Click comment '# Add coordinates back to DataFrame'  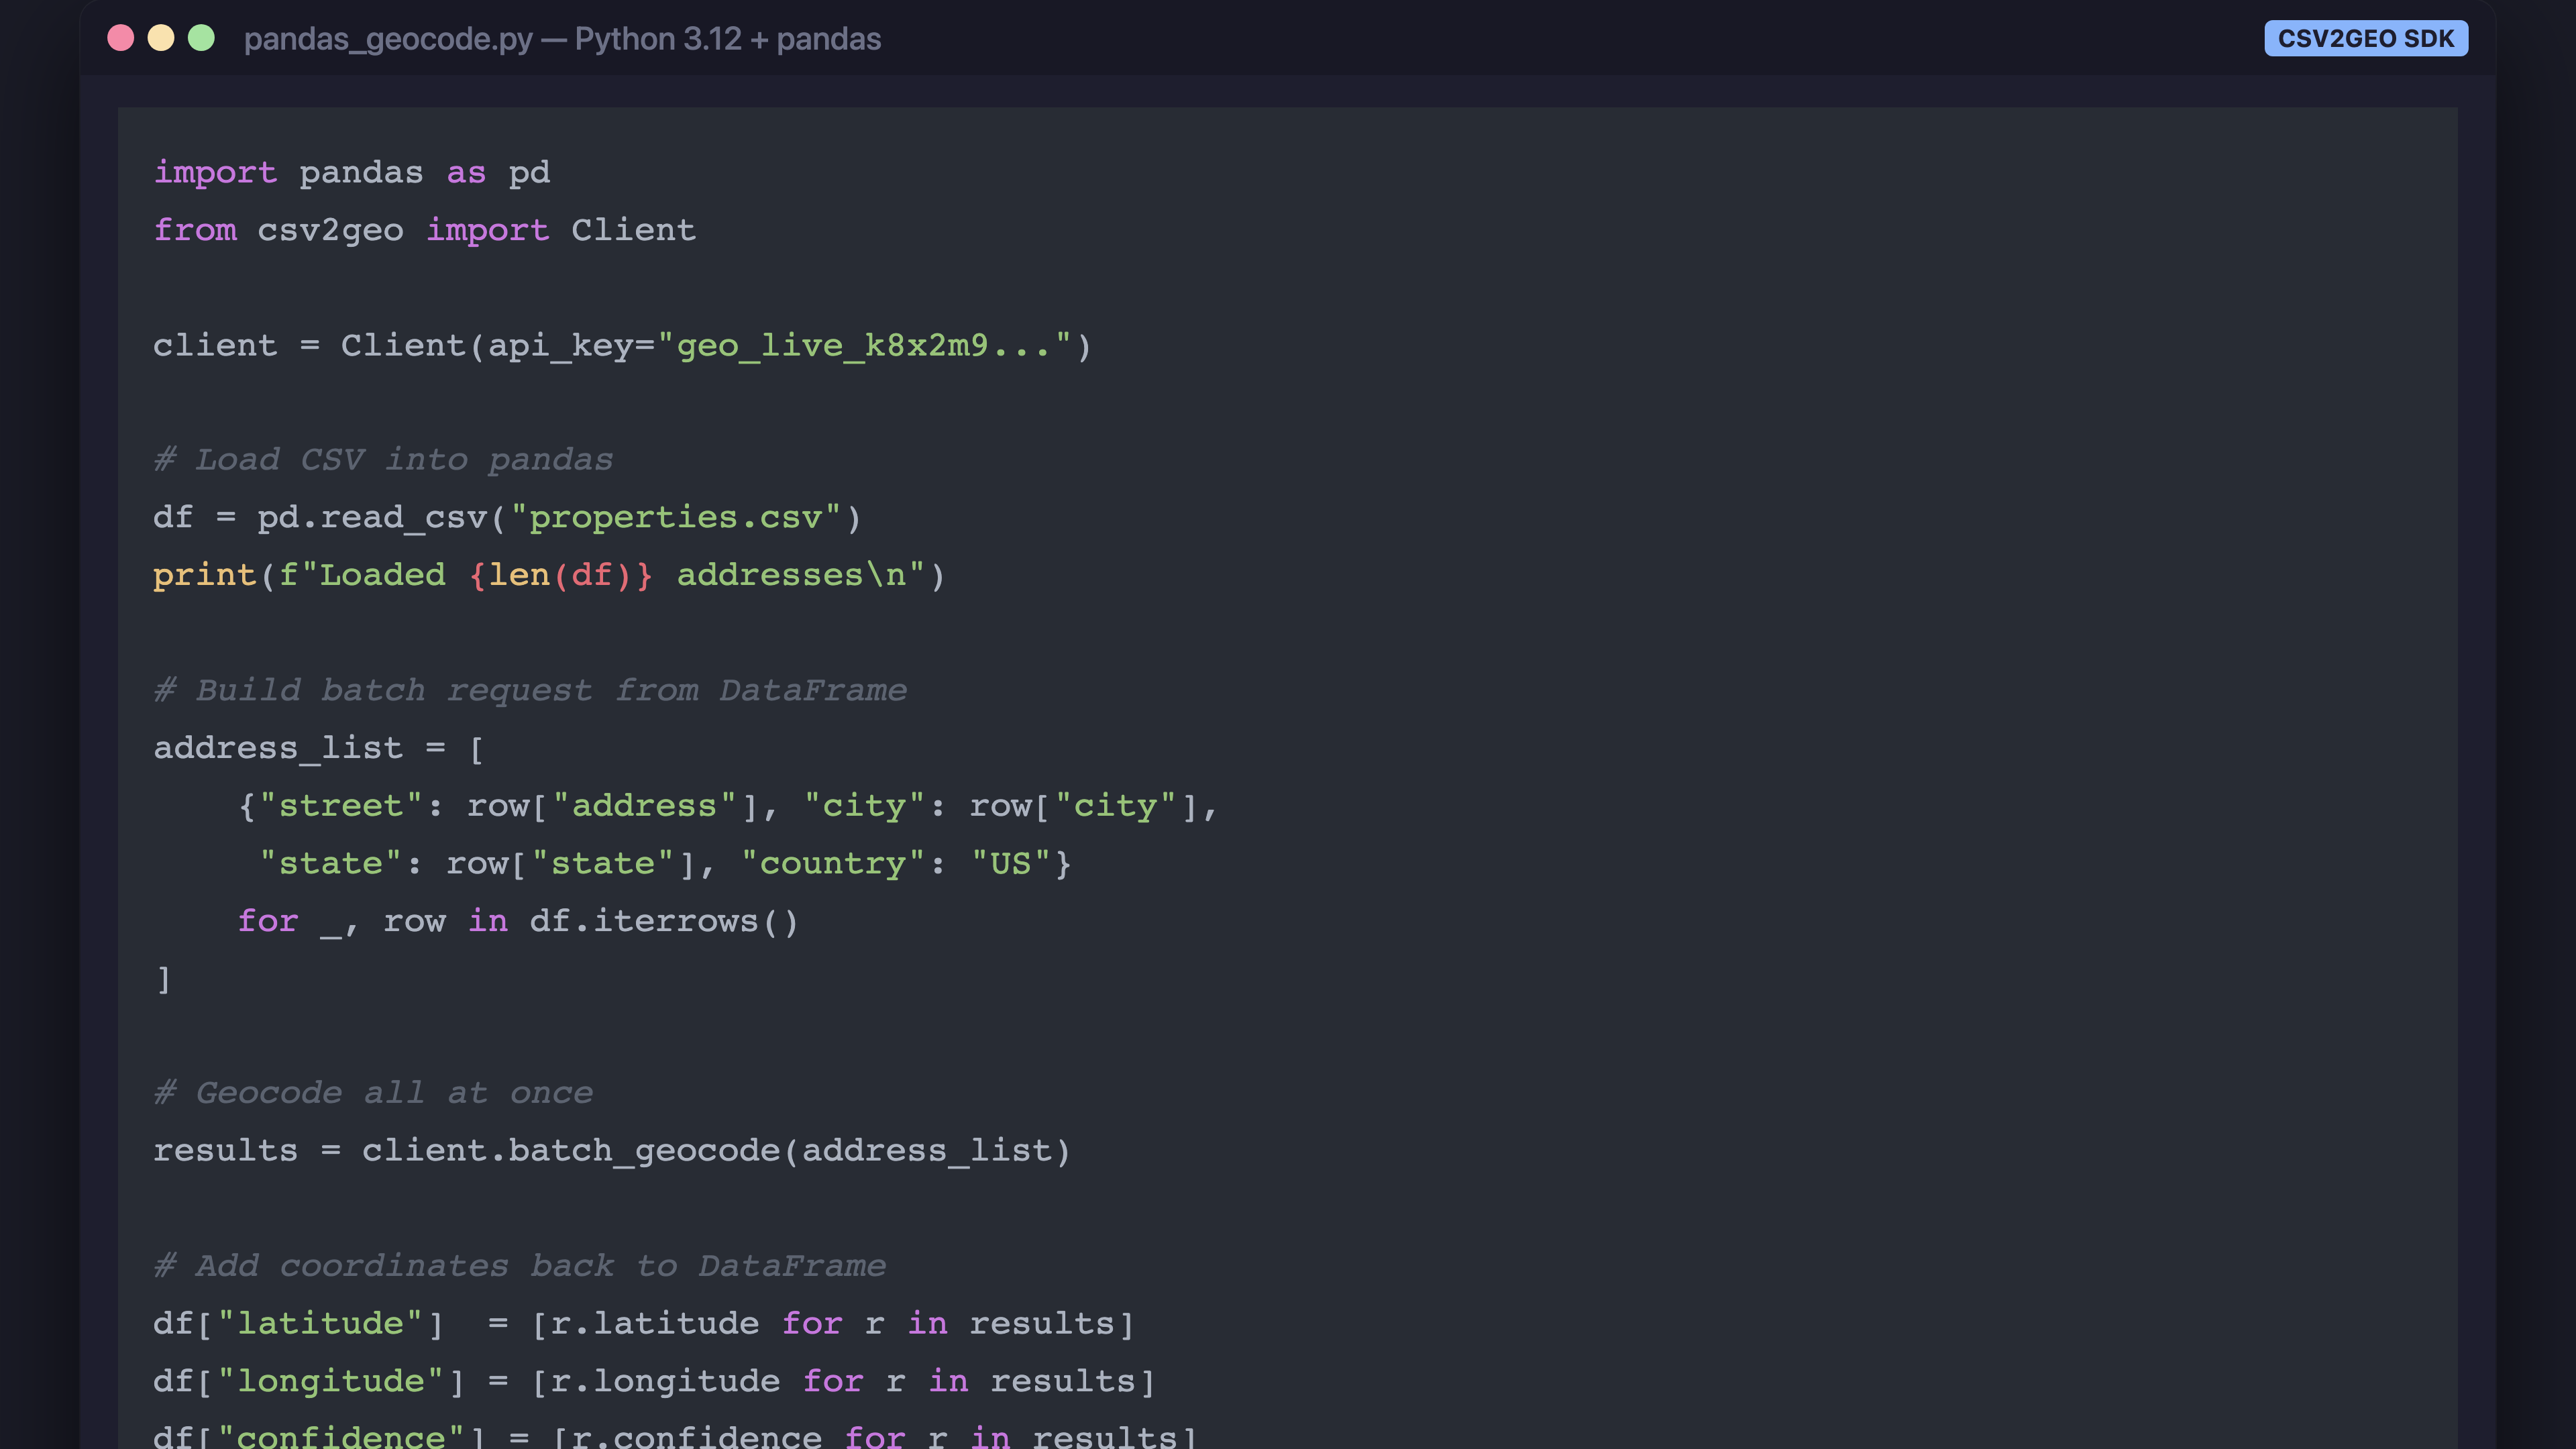(519, 1267)
